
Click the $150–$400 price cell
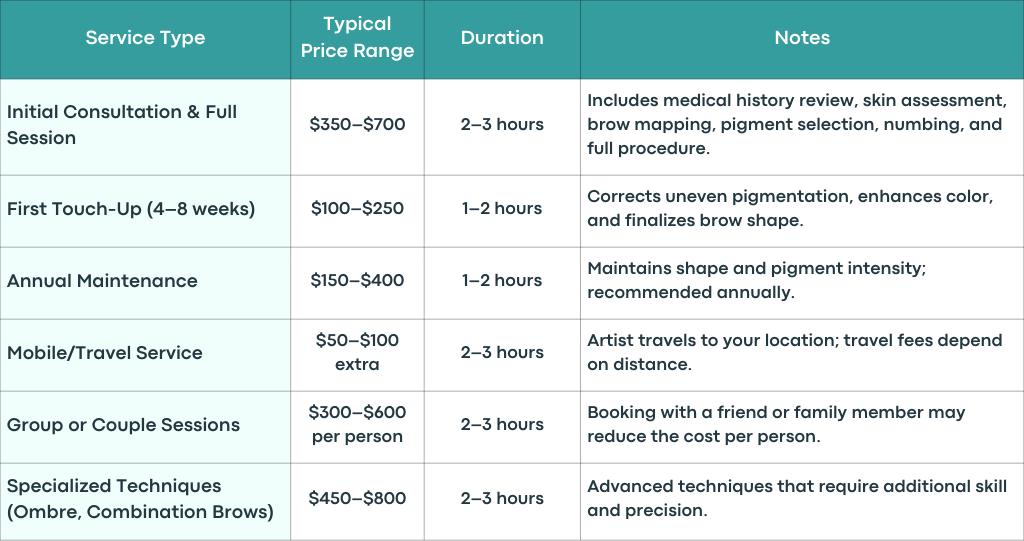point(357,280)
